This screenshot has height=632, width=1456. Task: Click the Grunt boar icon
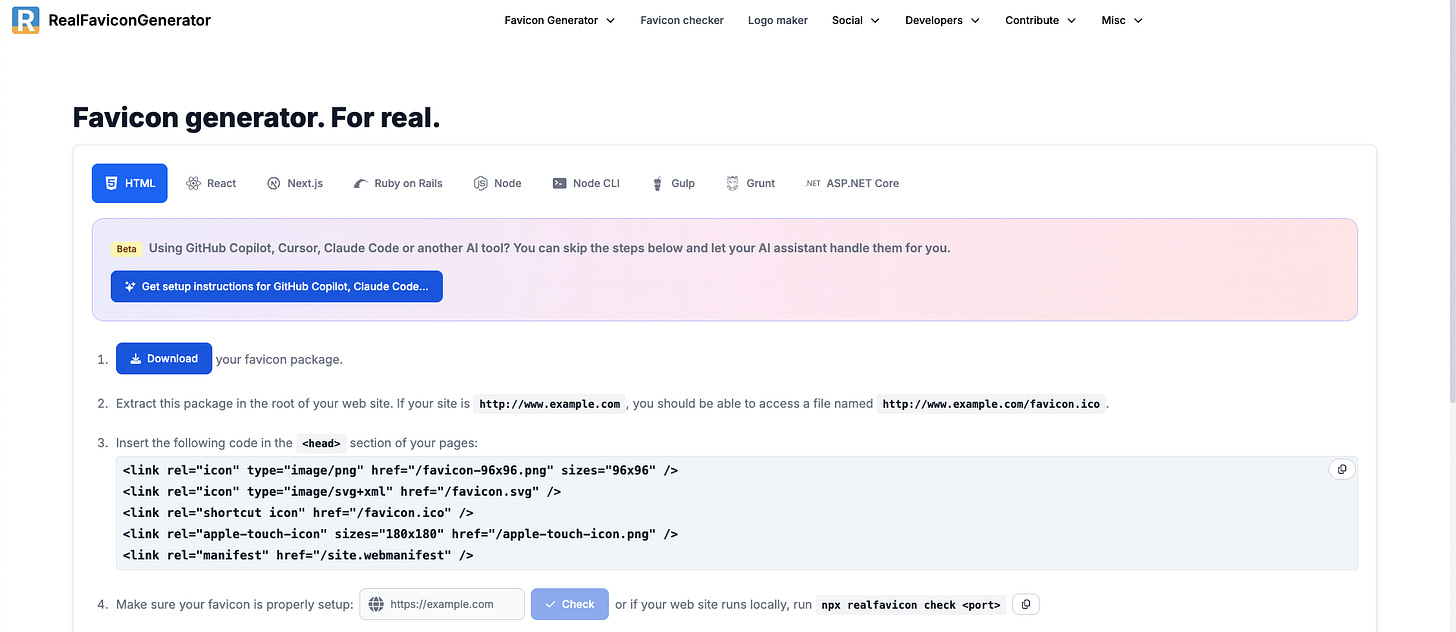click(733, 183)
